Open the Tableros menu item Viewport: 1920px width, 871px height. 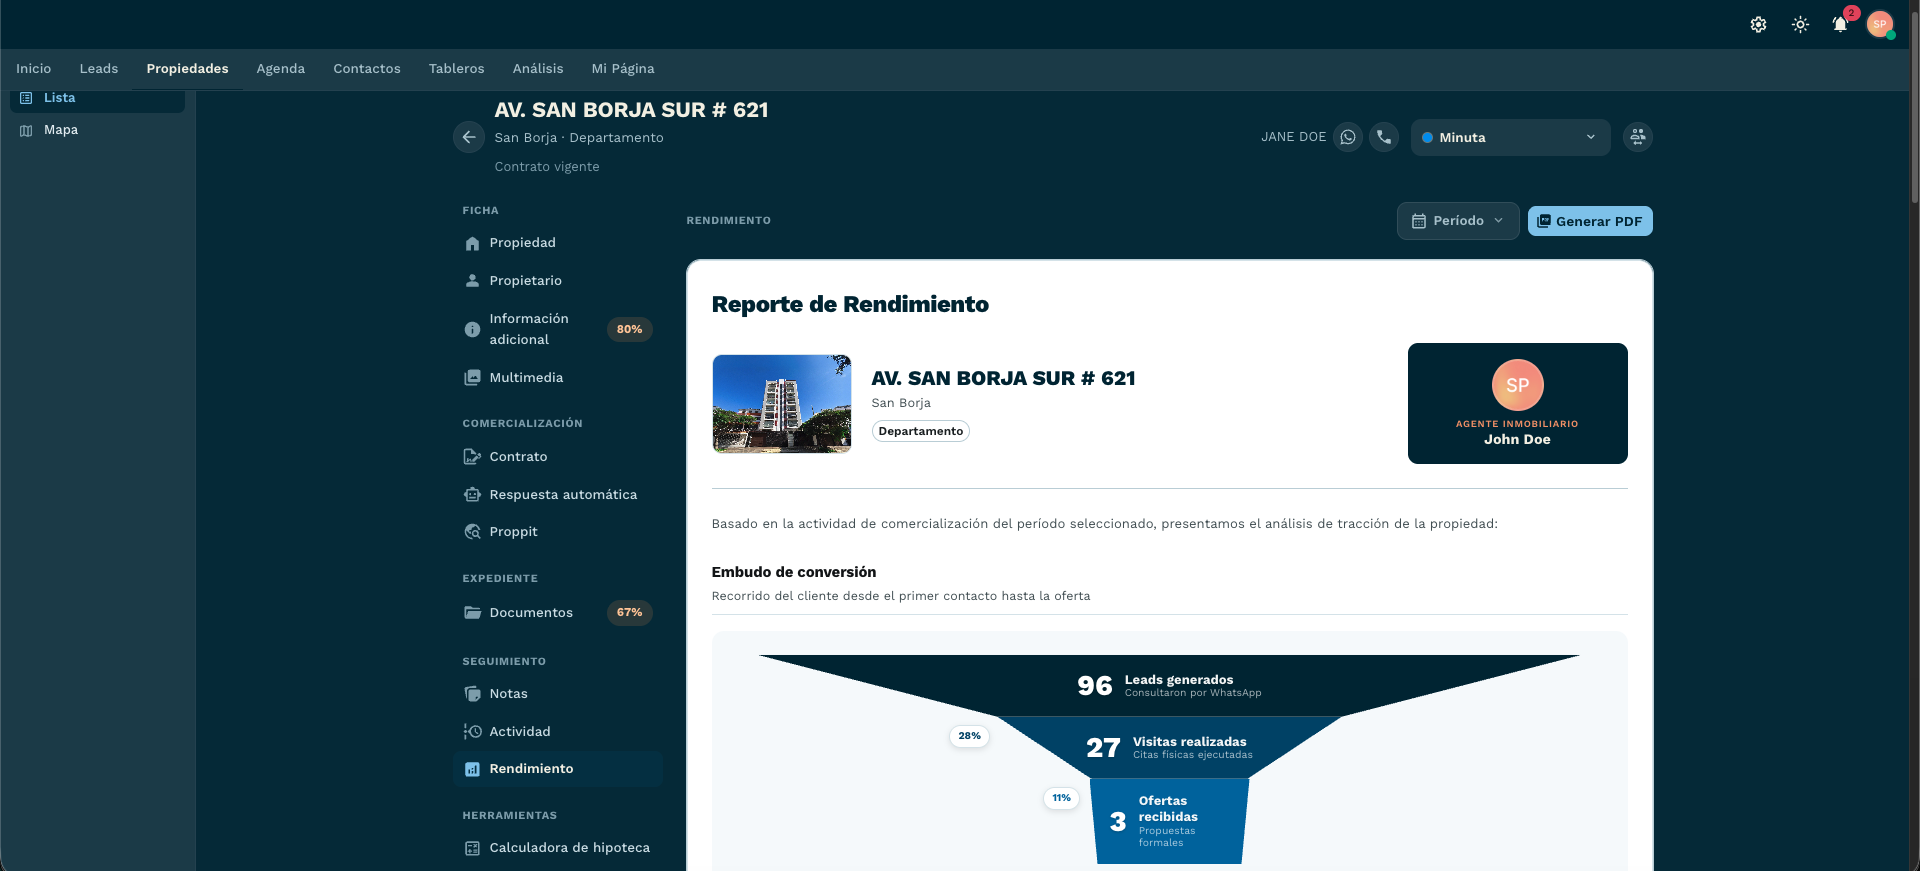point(457,69)
